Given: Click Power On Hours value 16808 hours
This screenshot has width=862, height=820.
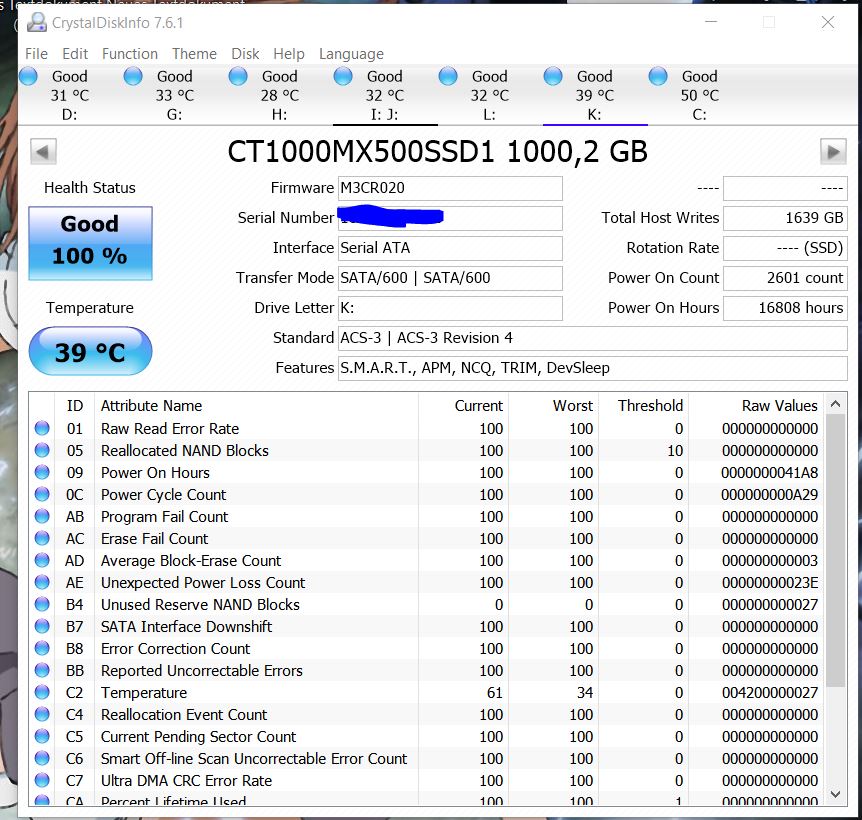Looking at the screenshot, I should click(x=785, y=308).
